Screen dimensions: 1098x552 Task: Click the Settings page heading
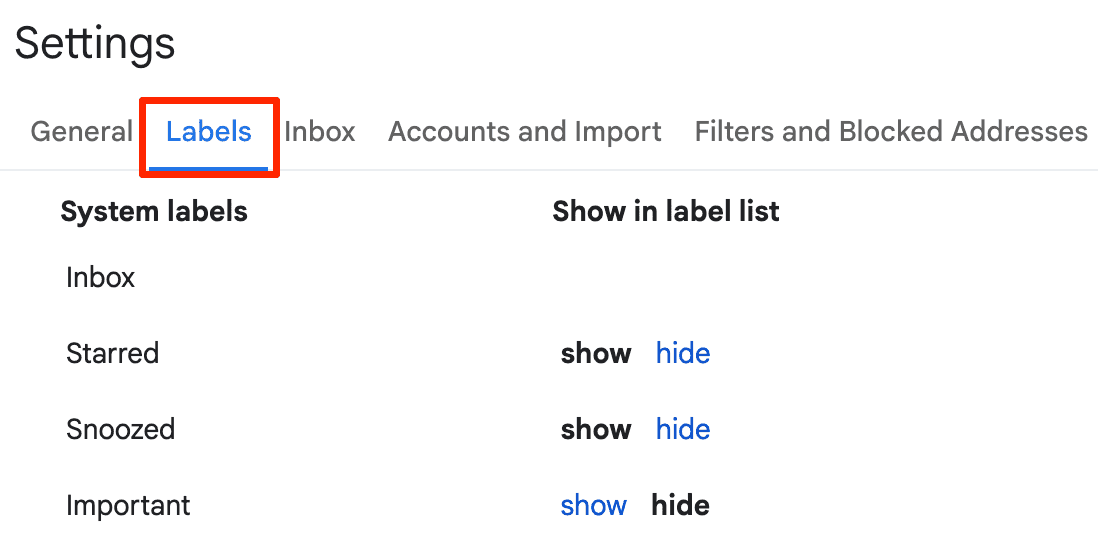[x=95, y=44]
